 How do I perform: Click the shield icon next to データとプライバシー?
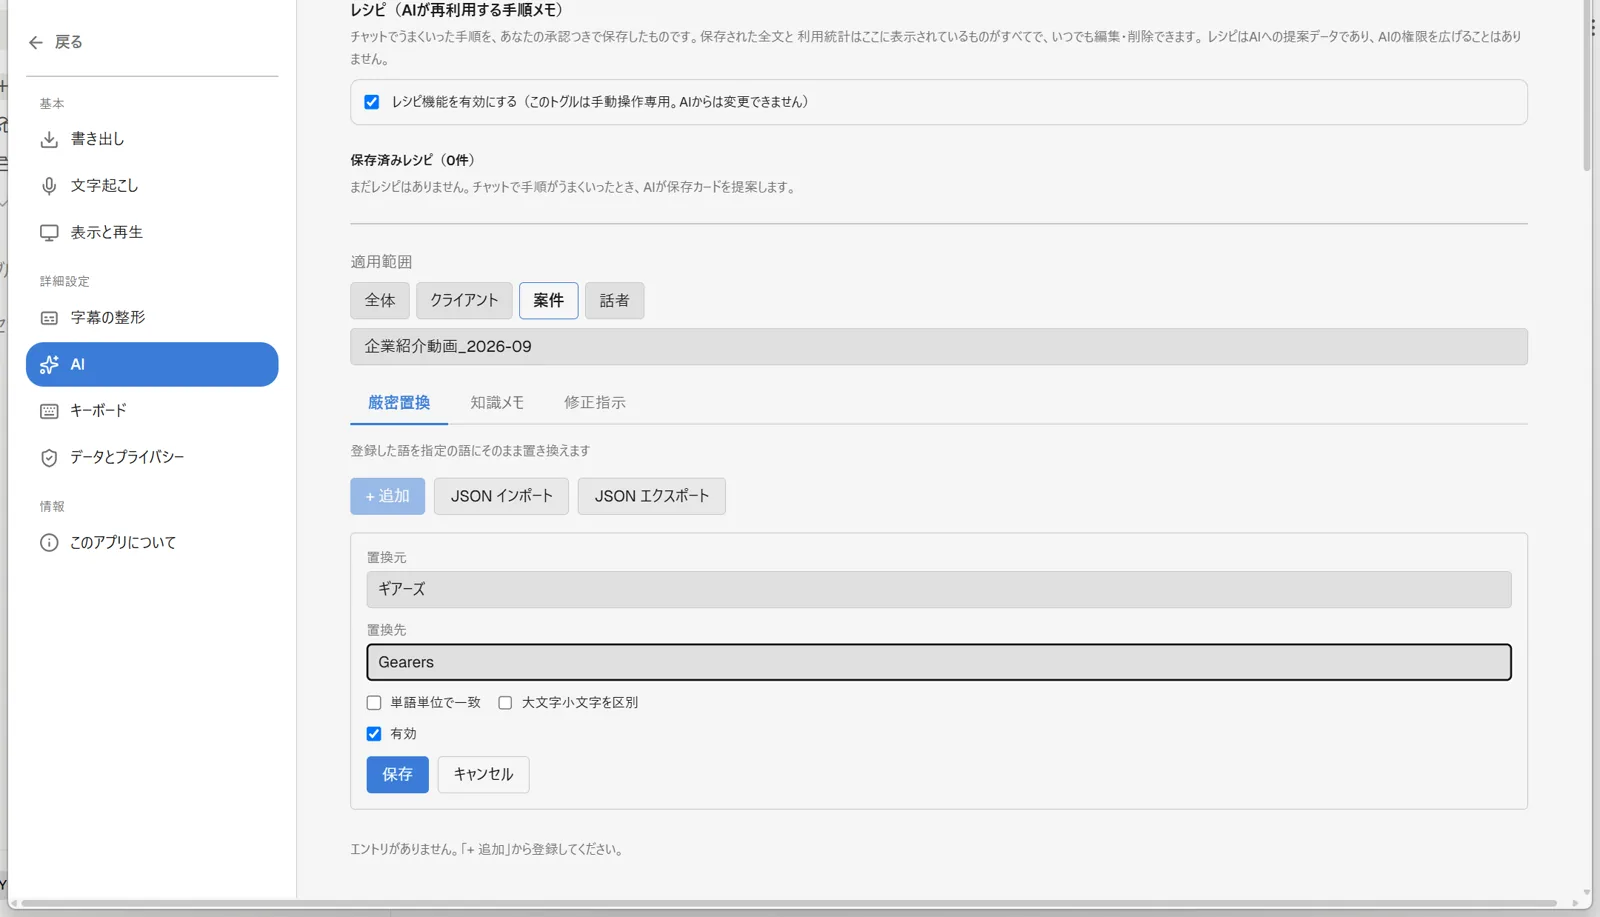pyautogui.click(x=49, y=458)
